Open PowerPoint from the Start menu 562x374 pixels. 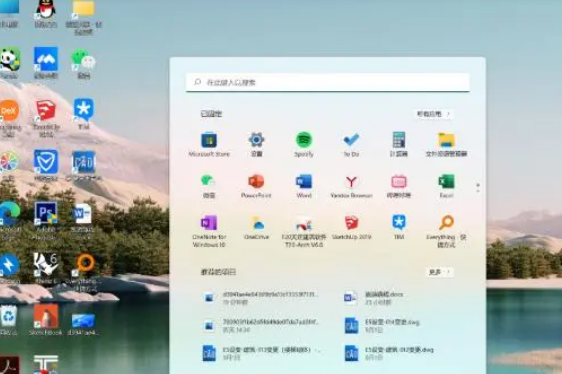pos(256,186)
